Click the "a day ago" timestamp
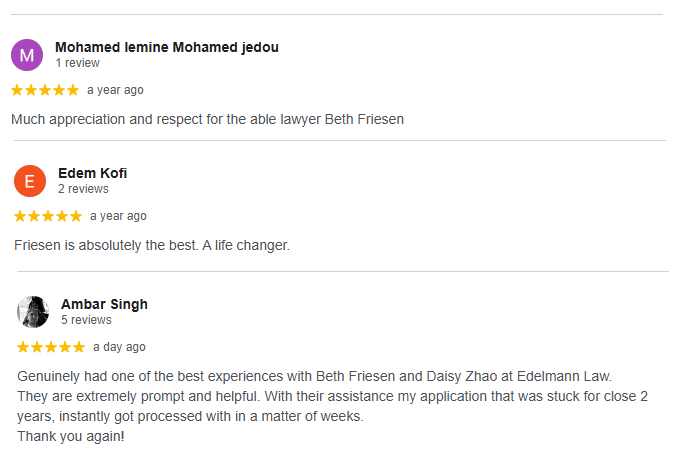This screenshot has height=462, width=698. pos(119,347)
